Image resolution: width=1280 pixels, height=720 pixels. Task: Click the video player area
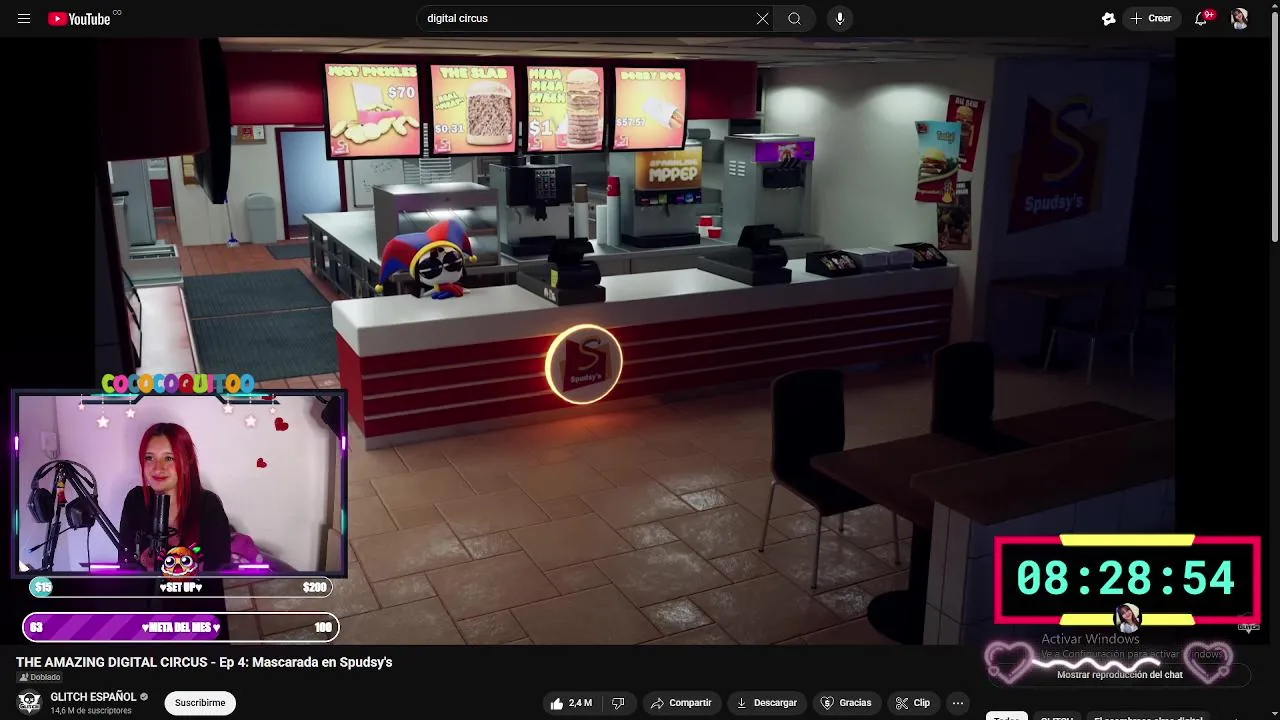coord(640,340)
